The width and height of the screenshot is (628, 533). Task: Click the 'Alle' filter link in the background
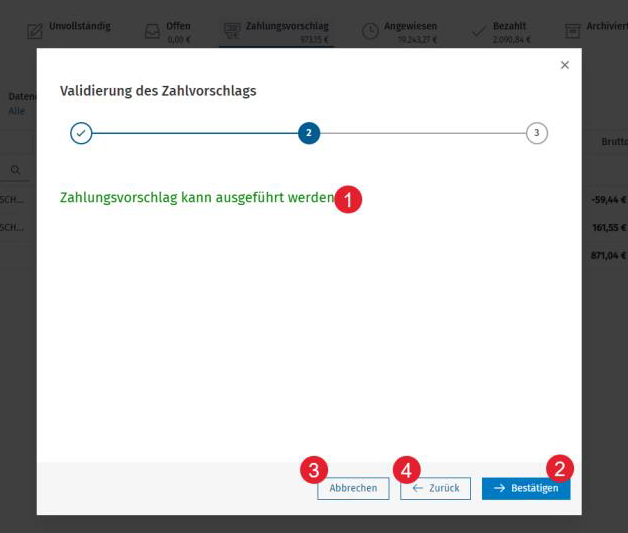coord(17,111)
